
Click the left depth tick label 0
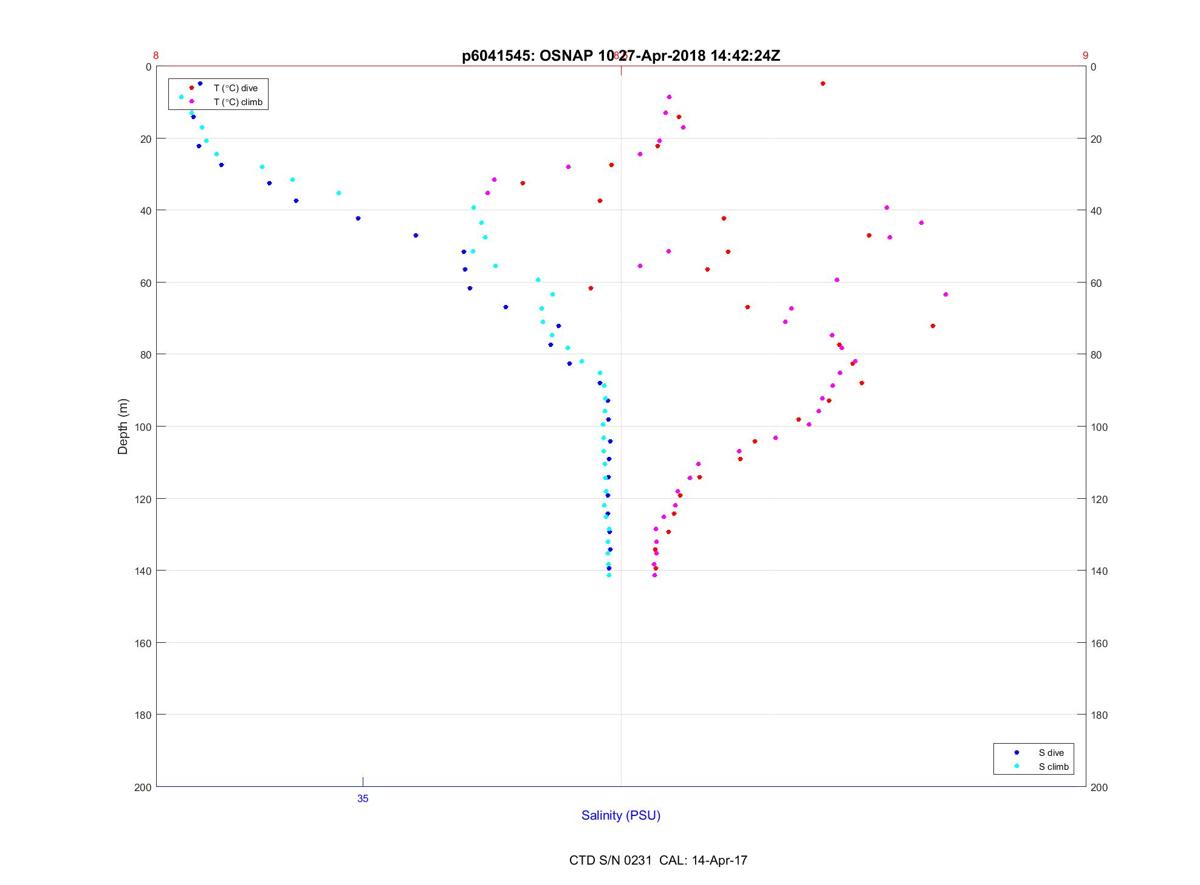click(148, 67)
